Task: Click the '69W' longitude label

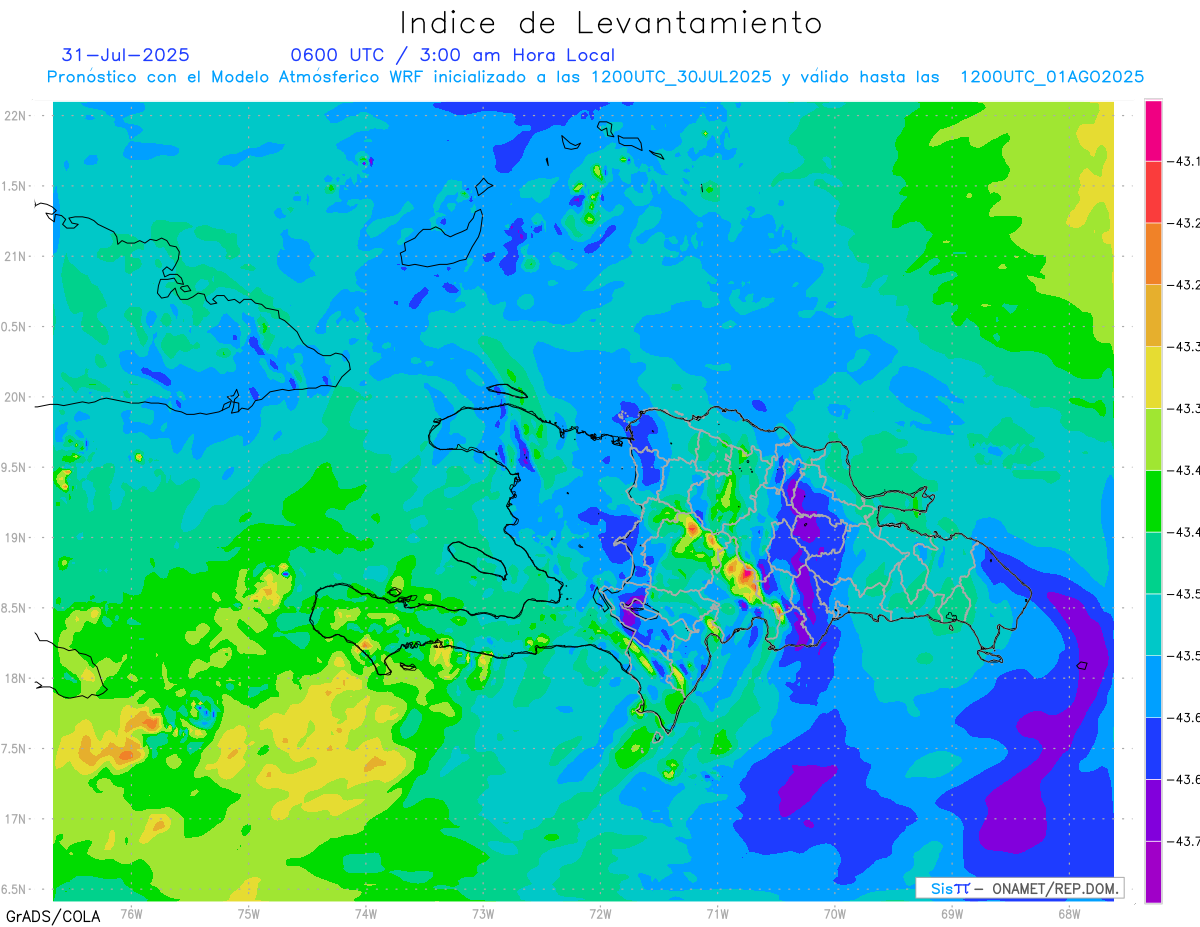Action: coord(952,913)
